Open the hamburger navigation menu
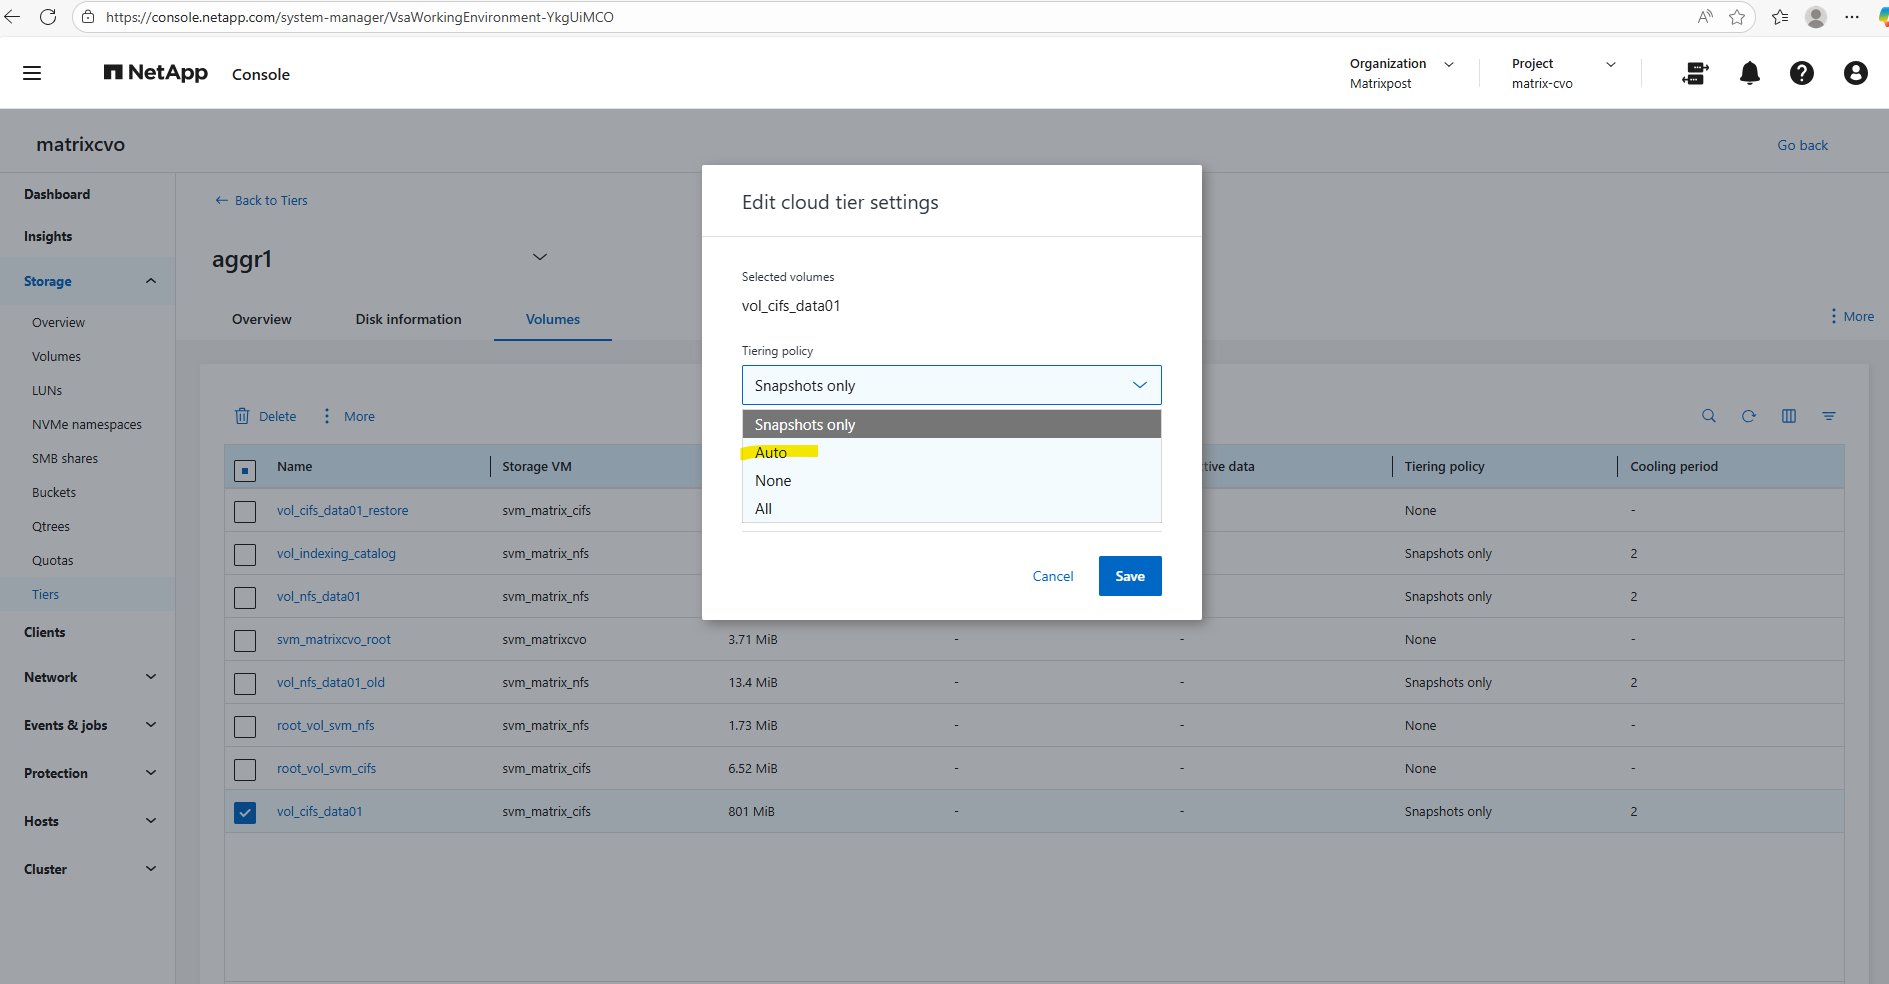This screenshot has width=1889, height=984. [32, 73]
